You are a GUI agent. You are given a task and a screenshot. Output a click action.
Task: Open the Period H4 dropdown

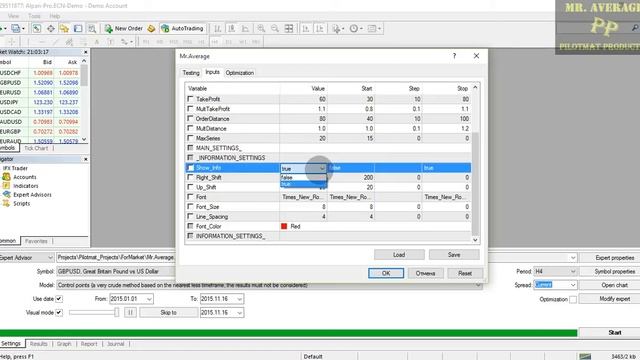[573, 271]
